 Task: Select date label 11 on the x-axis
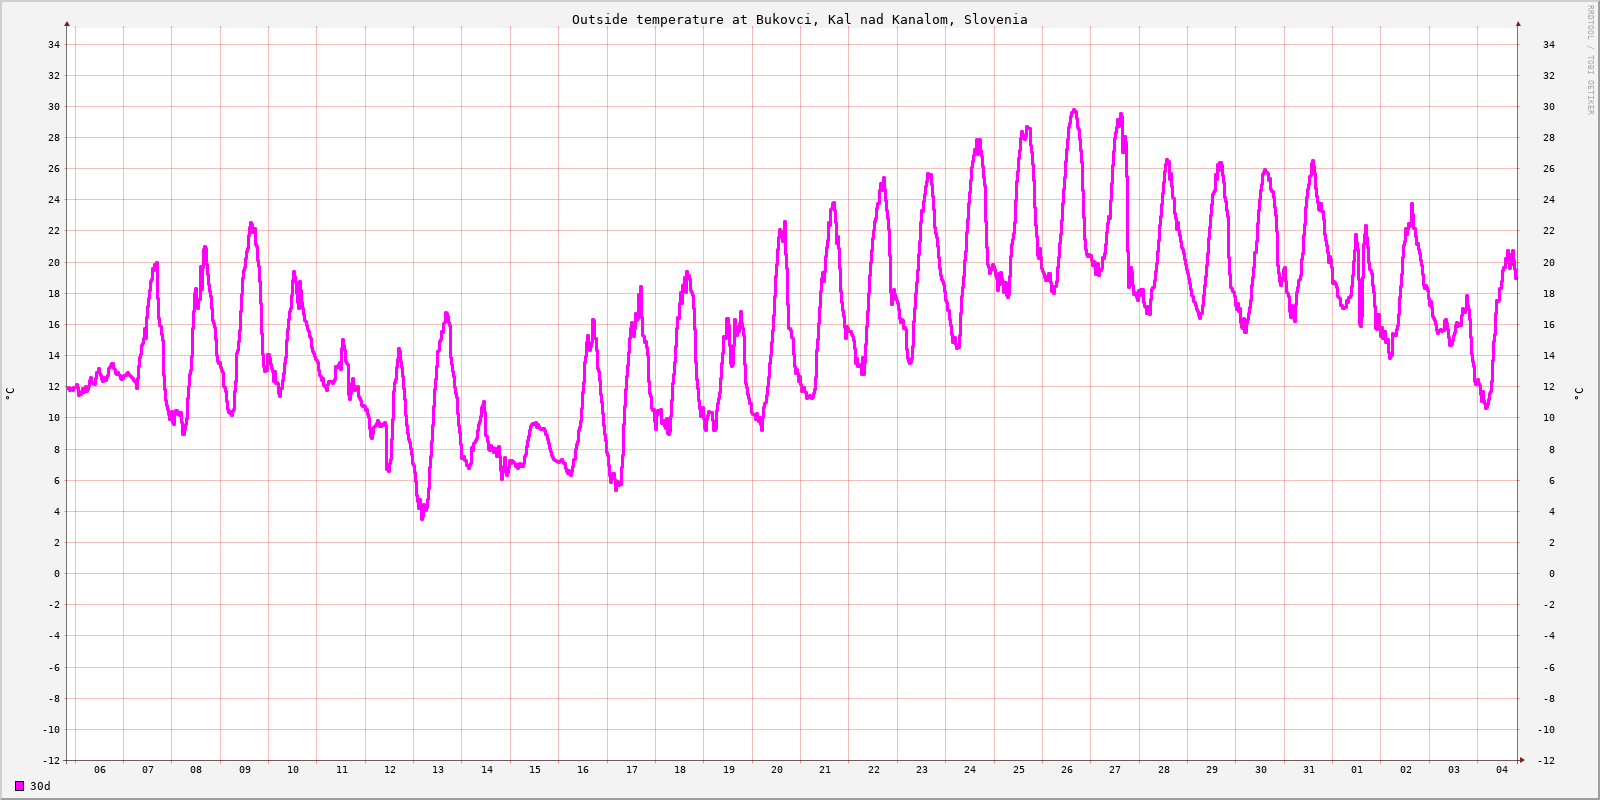342,770
